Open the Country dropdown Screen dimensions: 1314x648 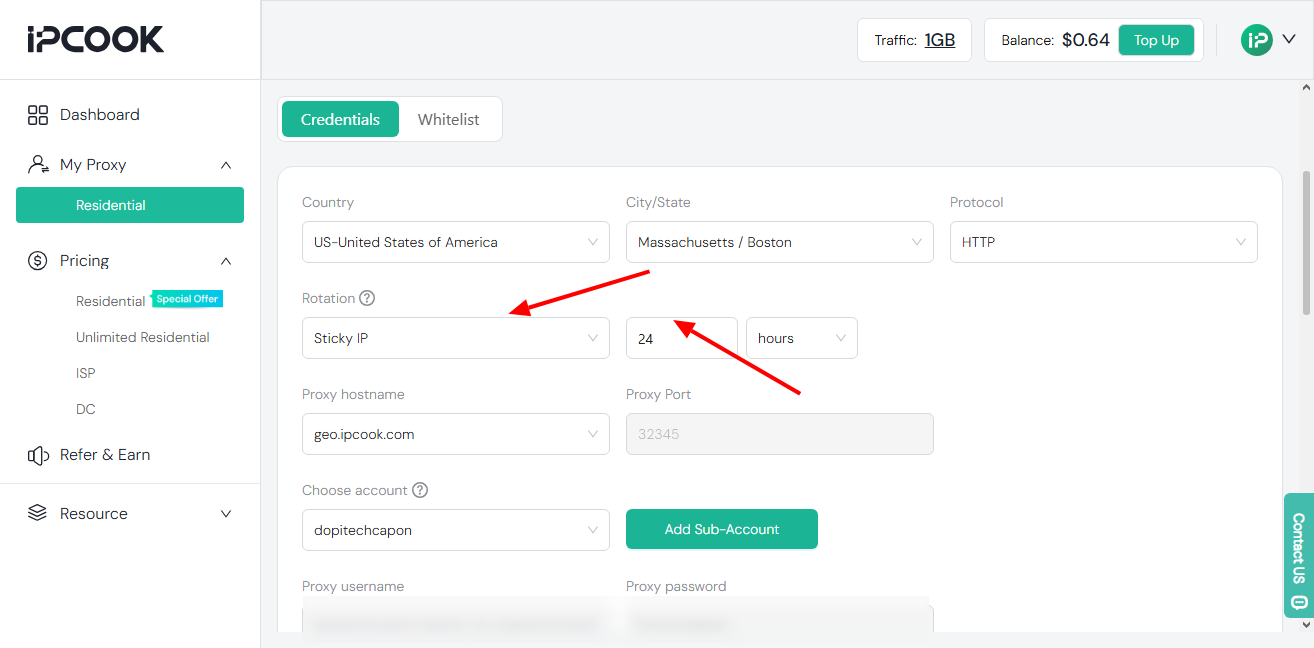(x=456, y=242)
